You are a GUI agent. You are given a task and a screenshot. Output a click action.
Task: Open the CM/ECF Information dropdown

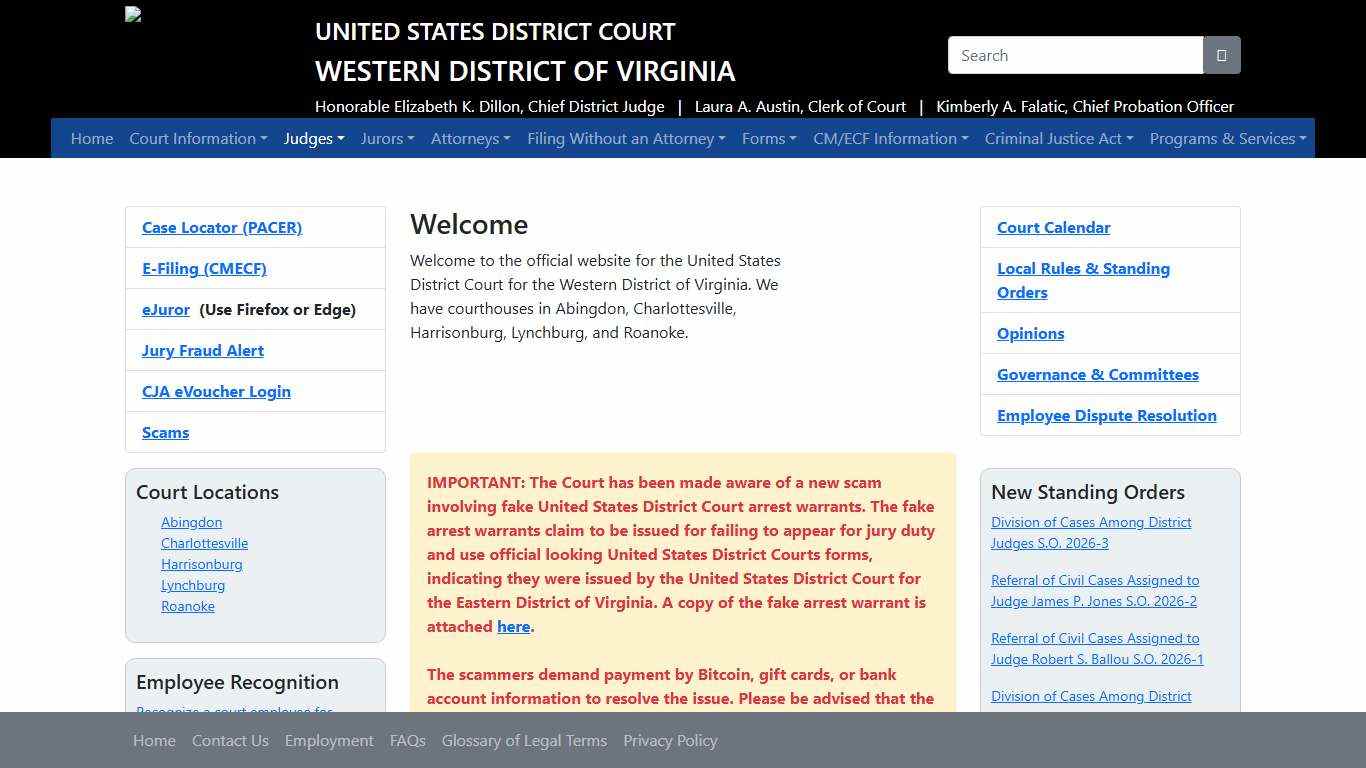(x=889, y=138)
